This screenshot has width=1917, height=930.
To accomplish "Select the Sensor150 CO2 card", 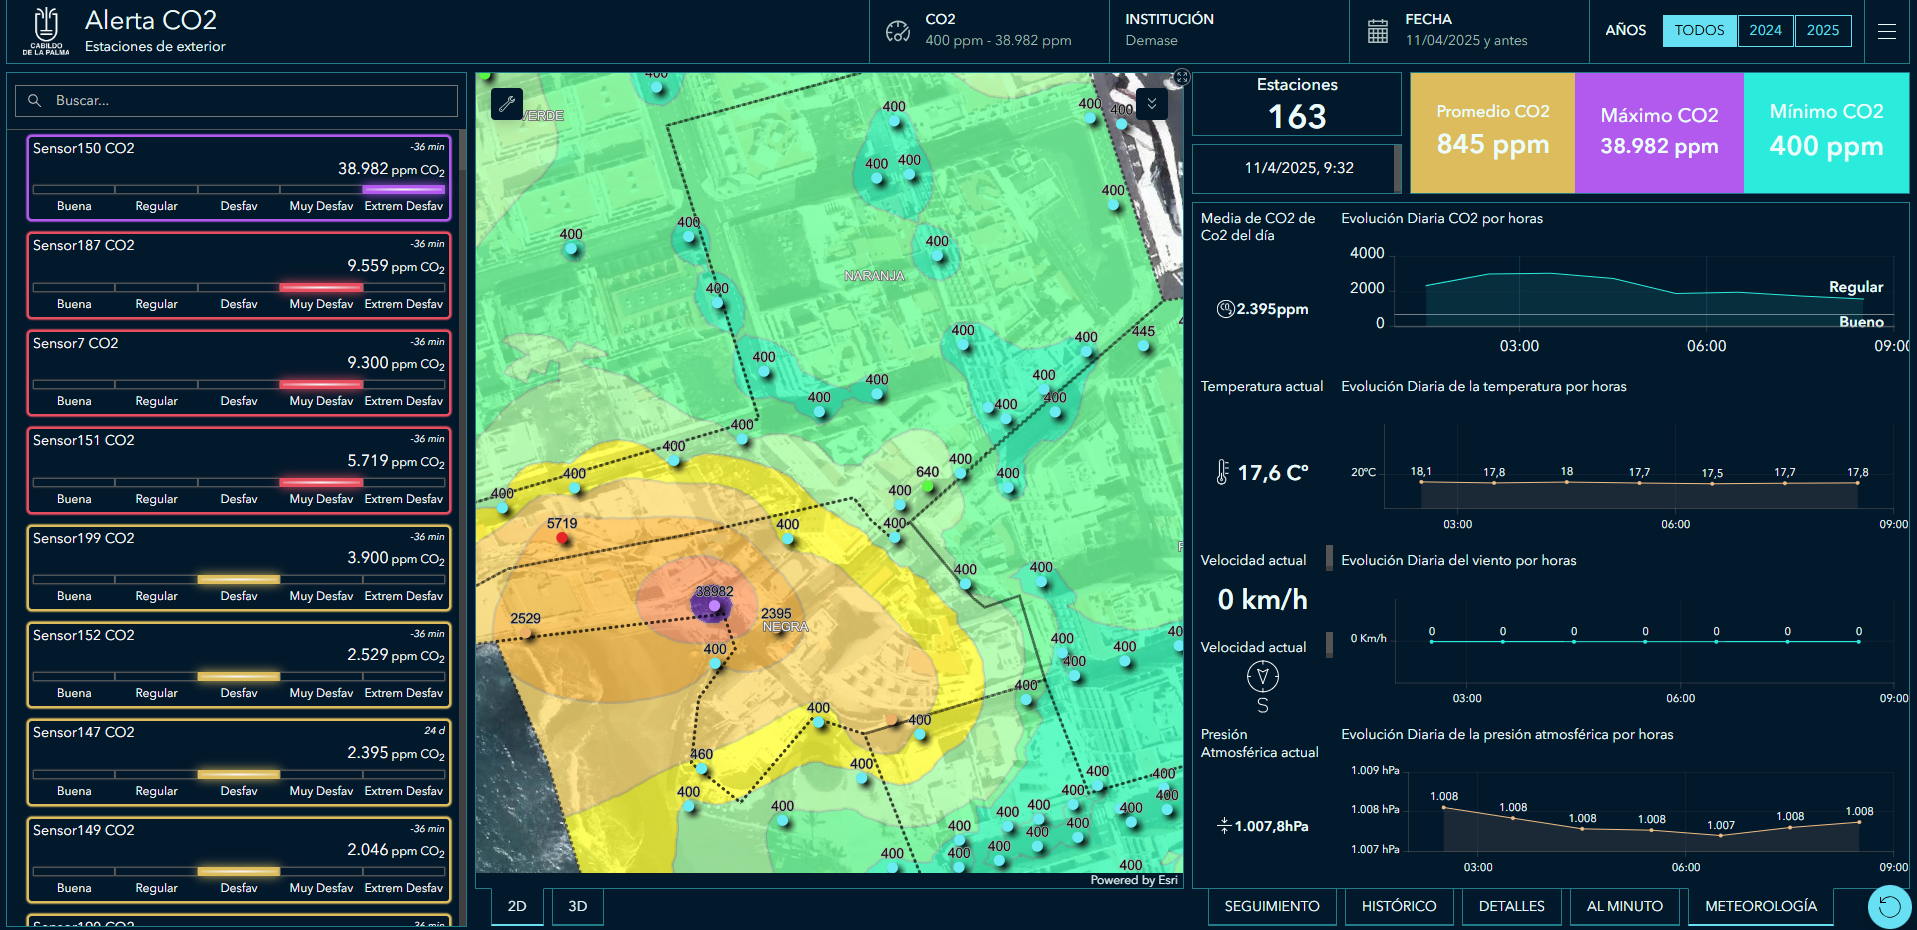I will point(238,178).
